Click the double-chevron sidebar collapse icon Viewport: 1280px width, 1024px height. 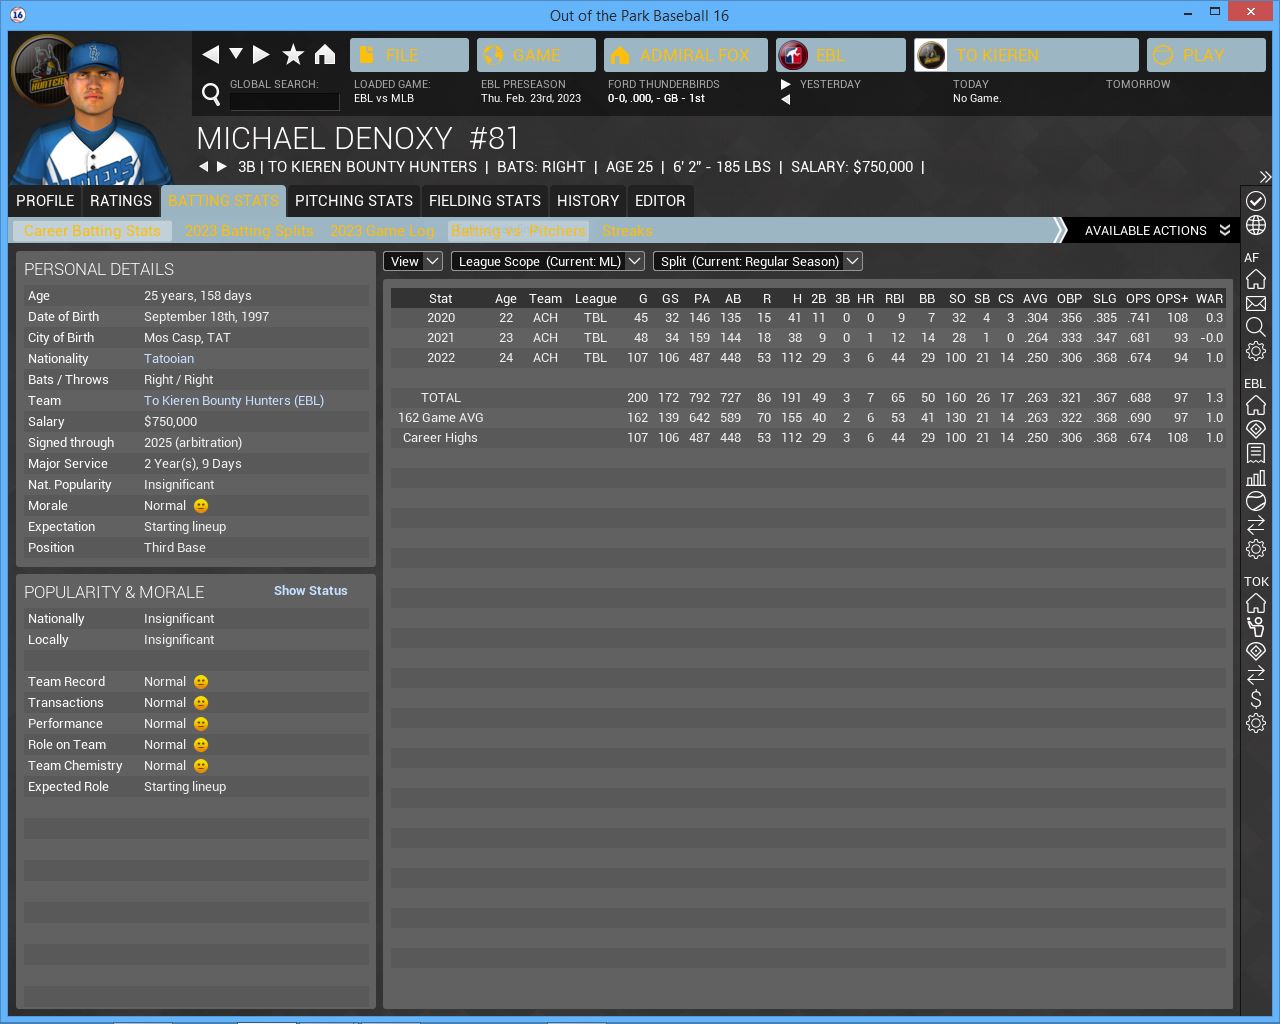coord(1265,177)
